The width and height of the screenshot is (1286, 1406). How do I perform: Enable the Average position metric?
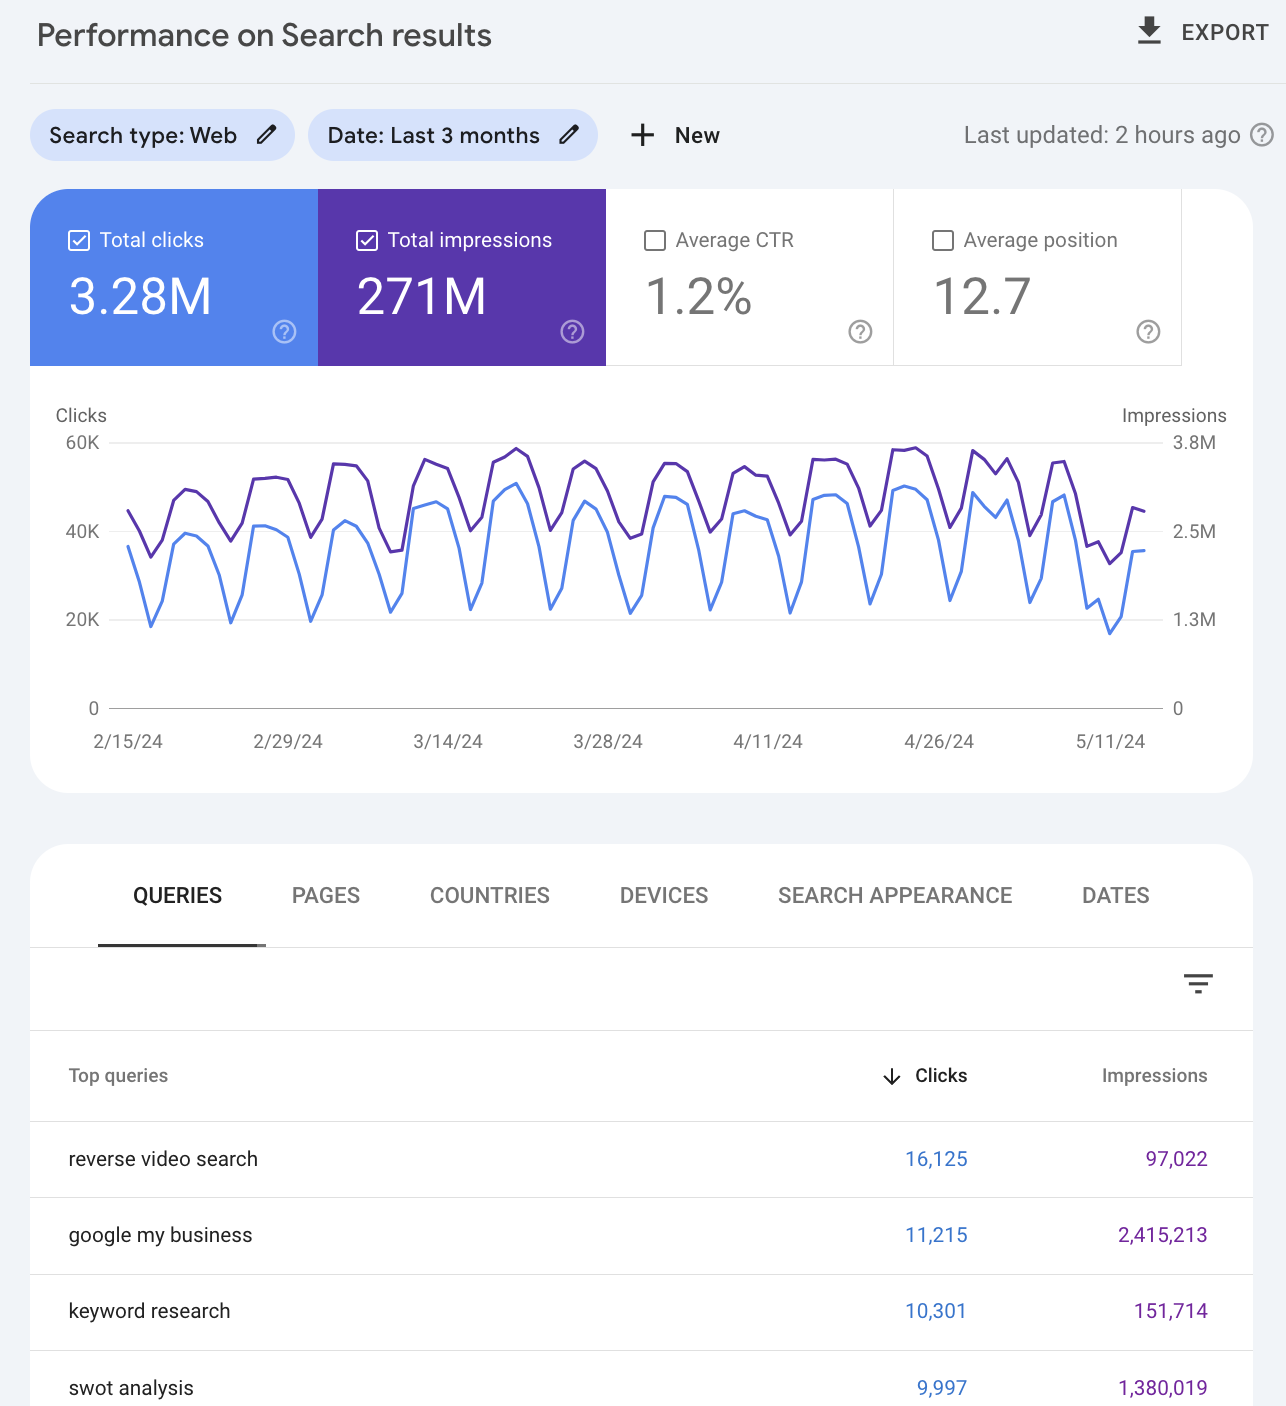[942, 240]
